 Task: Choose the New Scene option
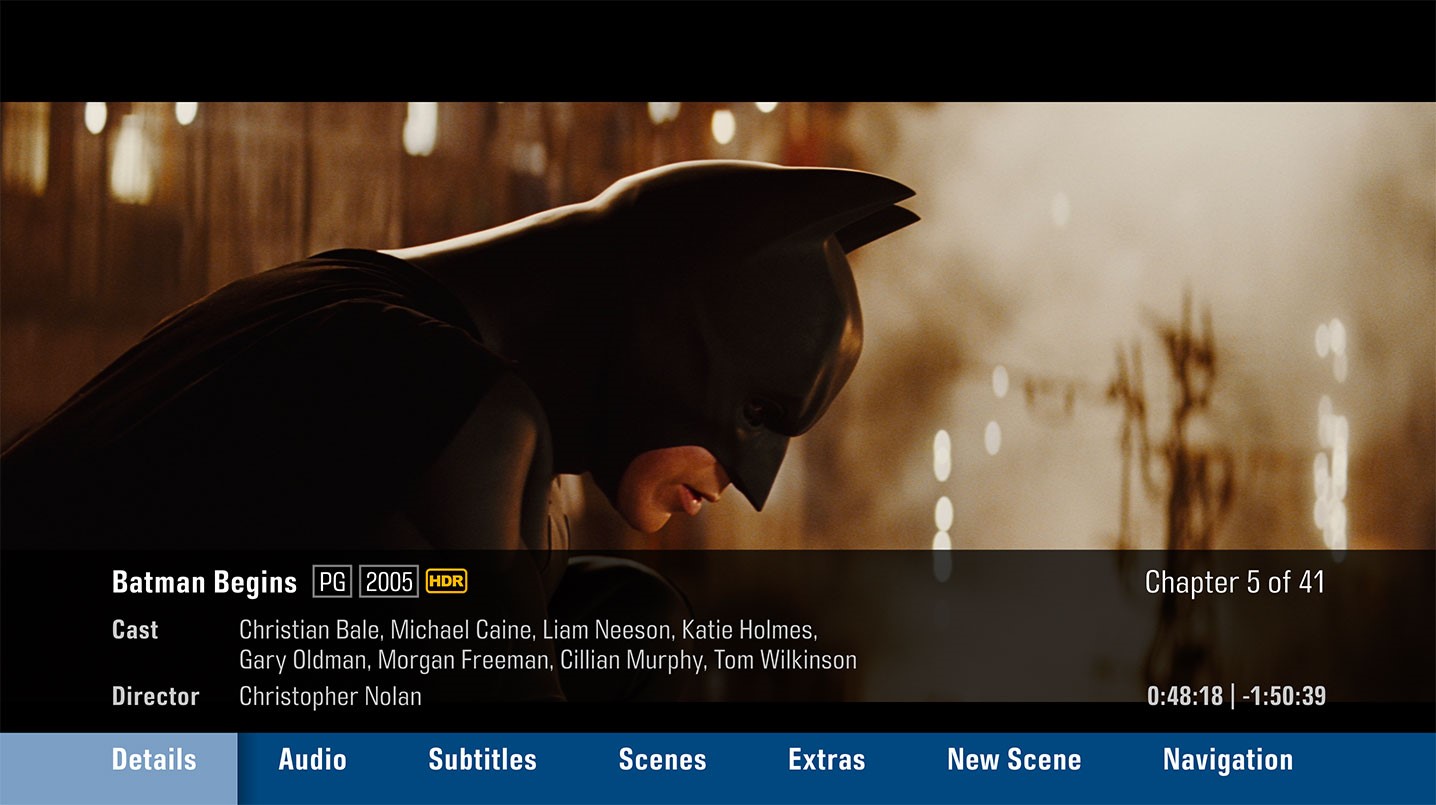(1014, 760)
